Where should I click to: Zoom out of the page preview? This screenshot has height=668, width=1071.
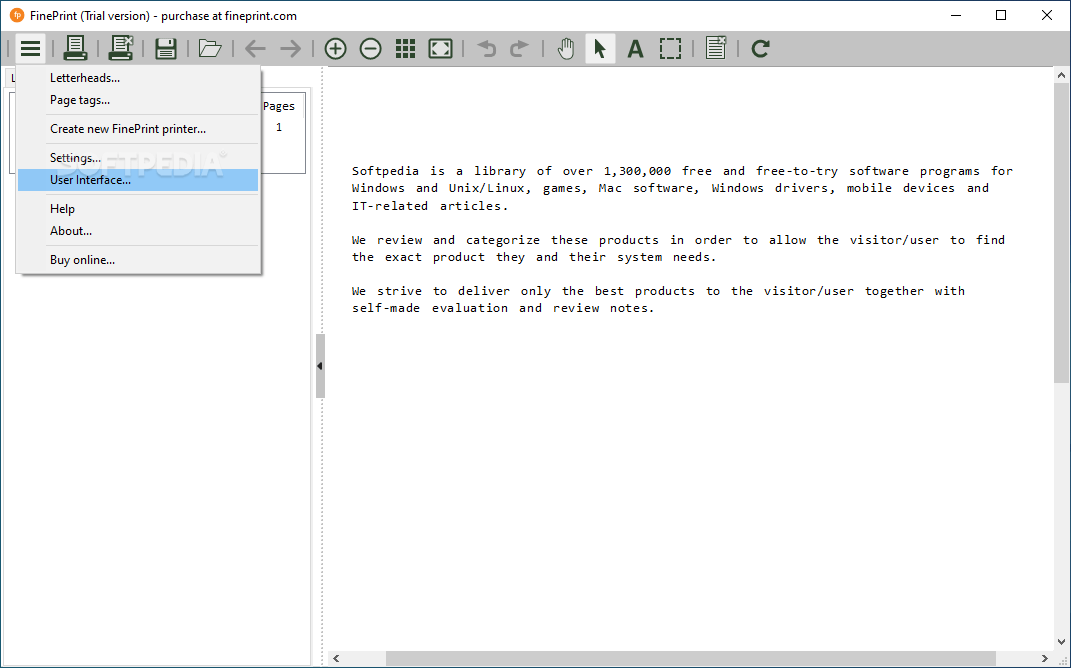[x=370, y=47]
